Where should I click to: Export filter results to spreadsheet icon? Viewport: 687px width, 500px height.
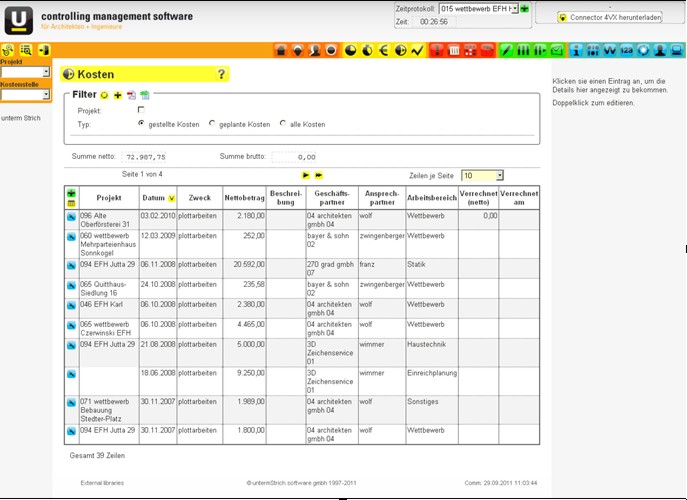145,95
